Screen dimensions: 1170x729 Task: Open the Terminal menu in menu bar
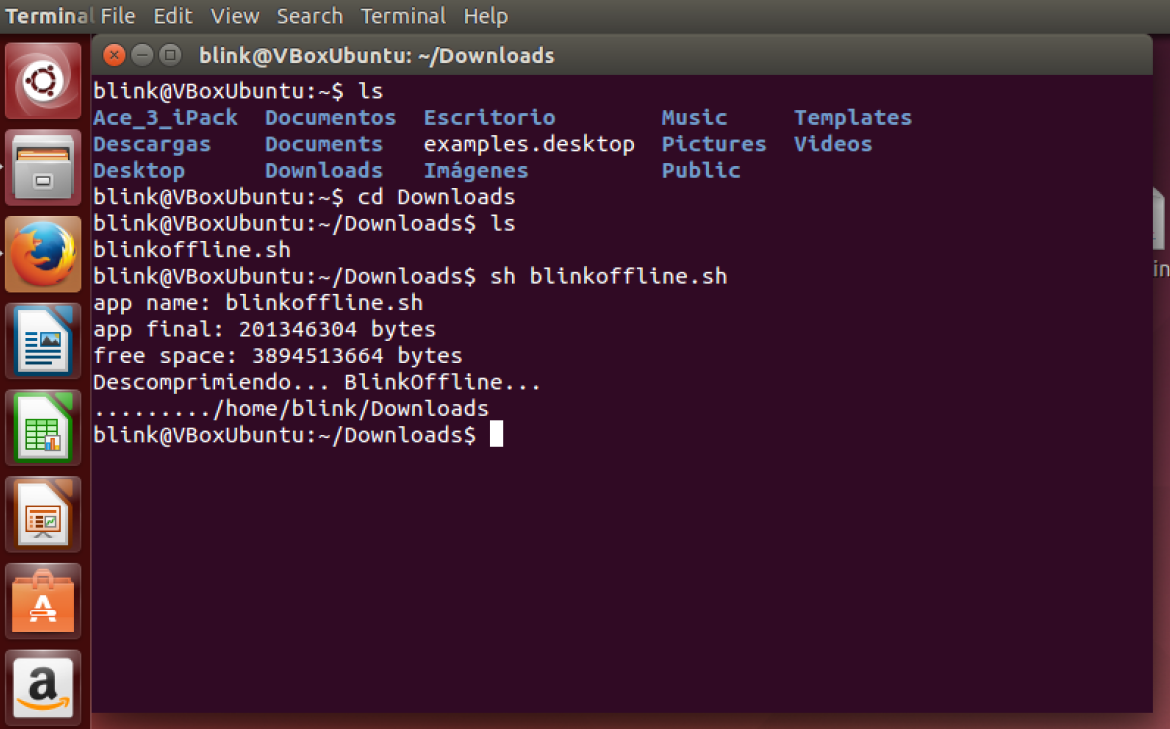point(402,16)
